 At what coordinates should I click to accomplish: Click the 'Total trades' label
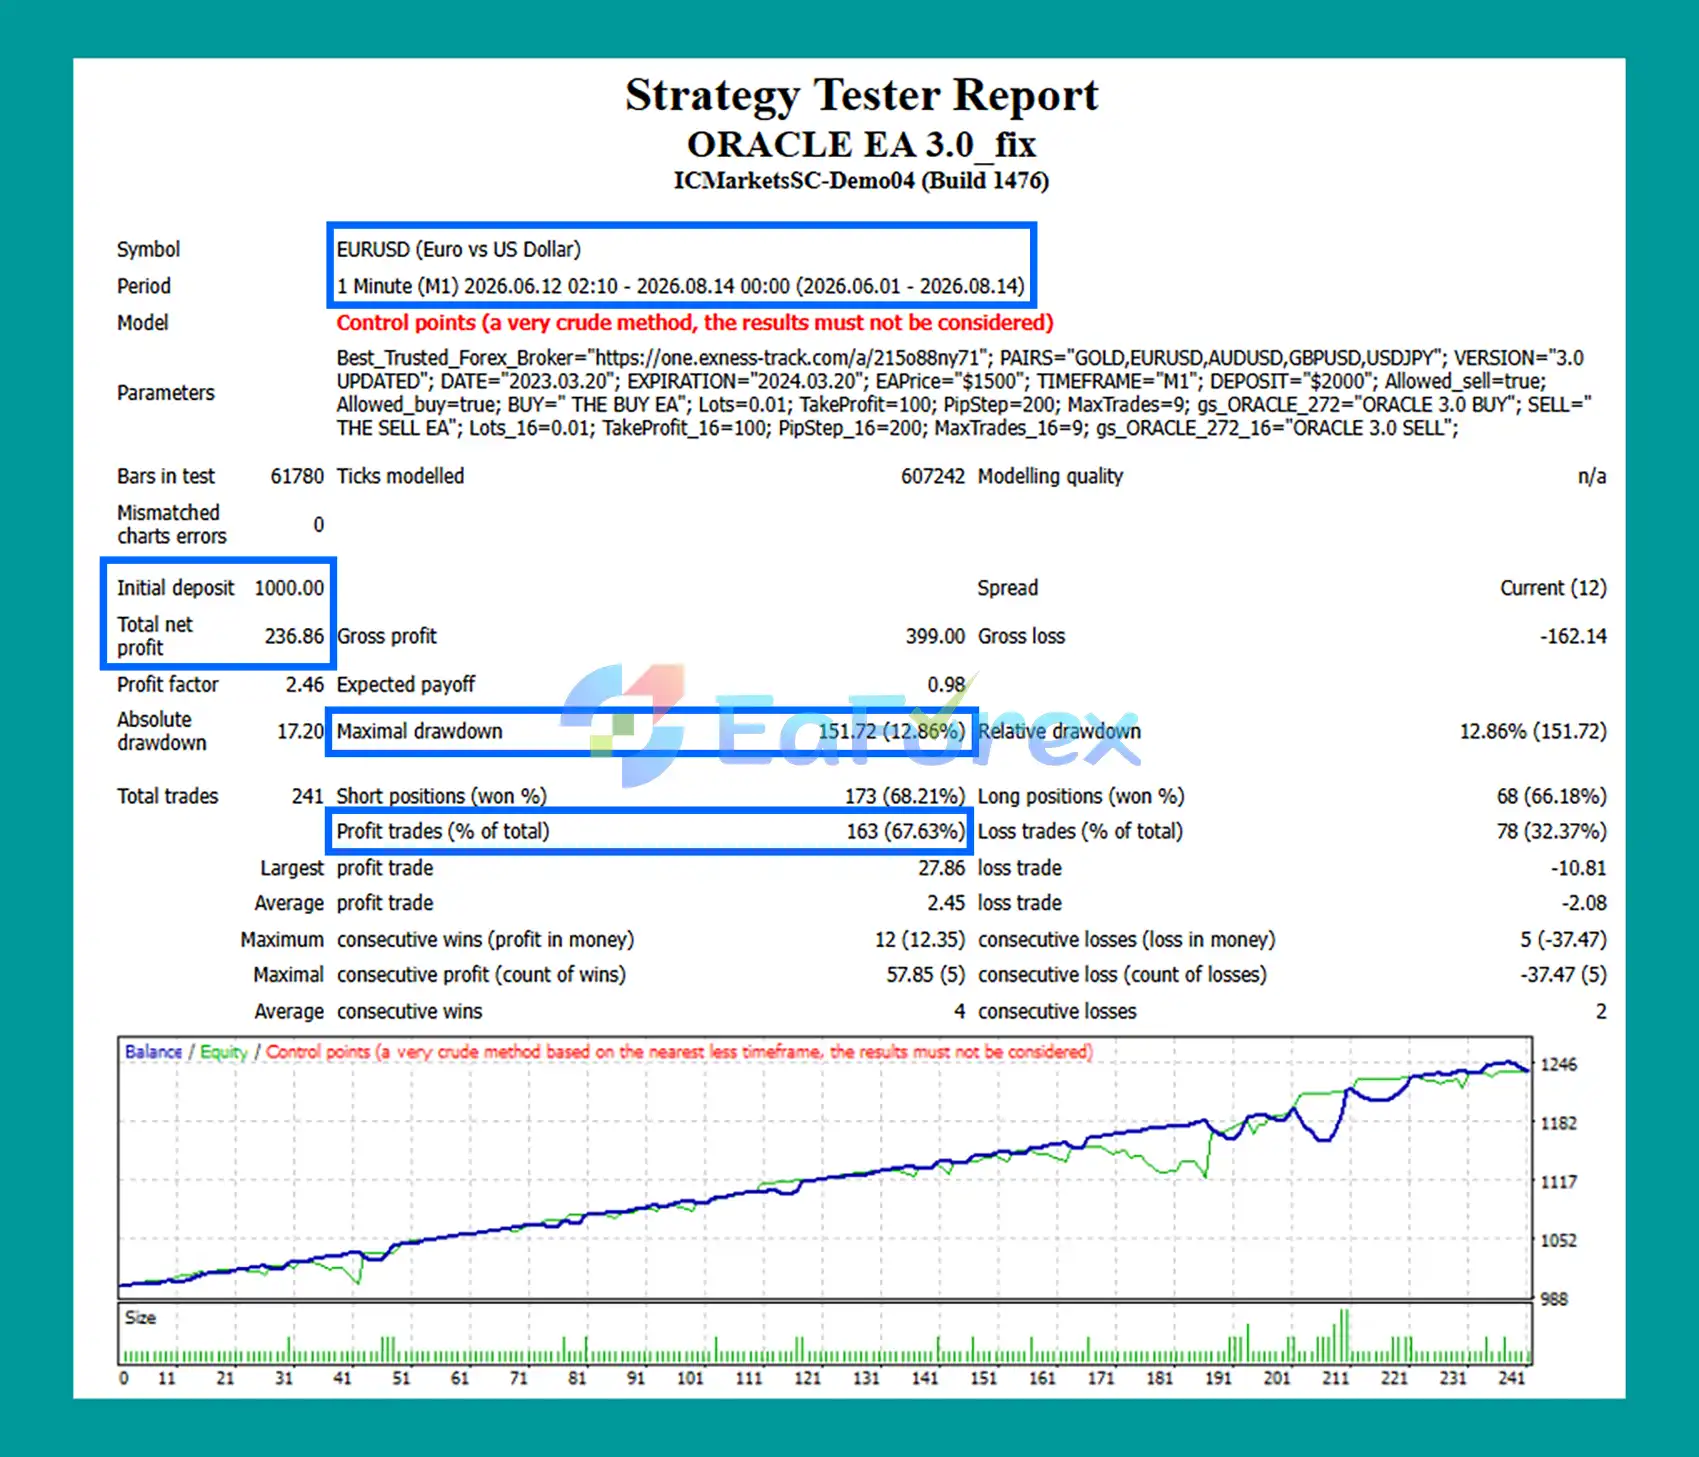point(167,796)
